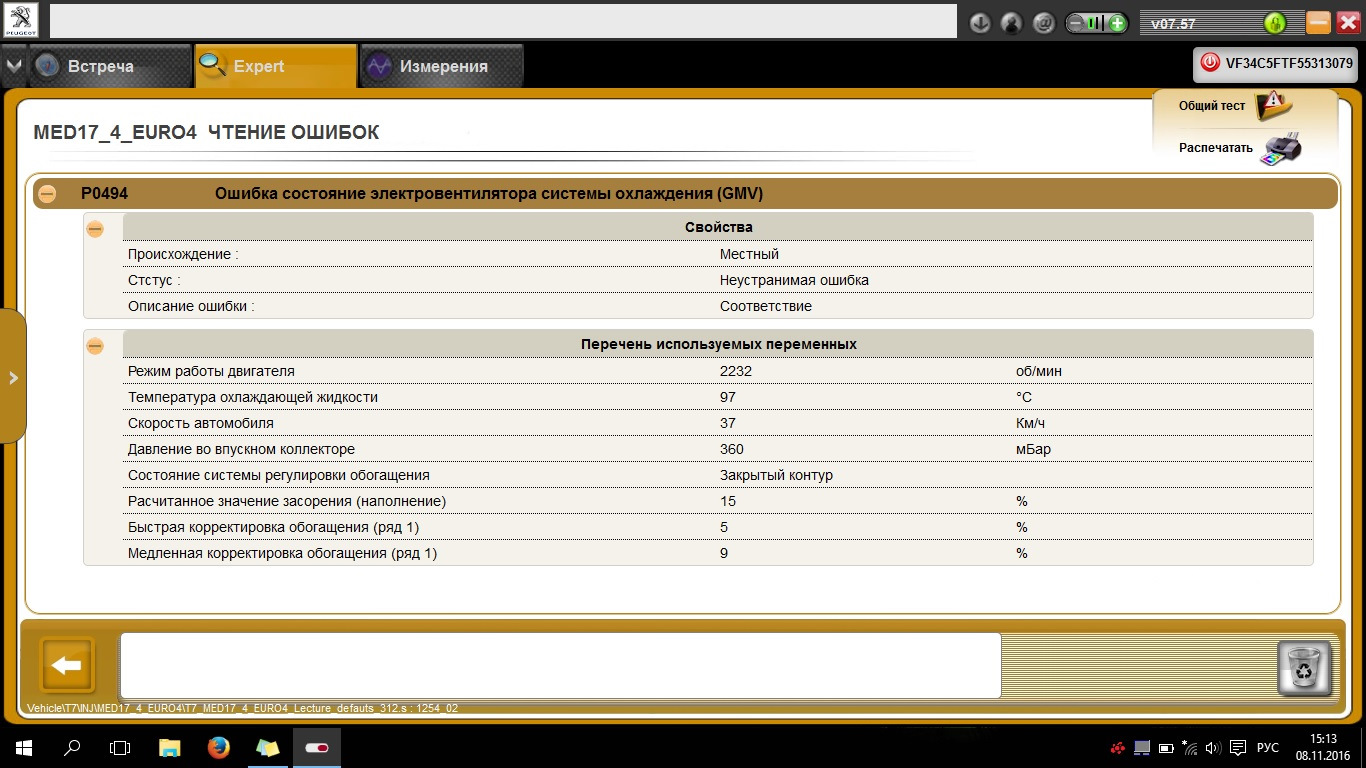
Task: Click status value Неустранимая ошибка
Action: point(794,280)
